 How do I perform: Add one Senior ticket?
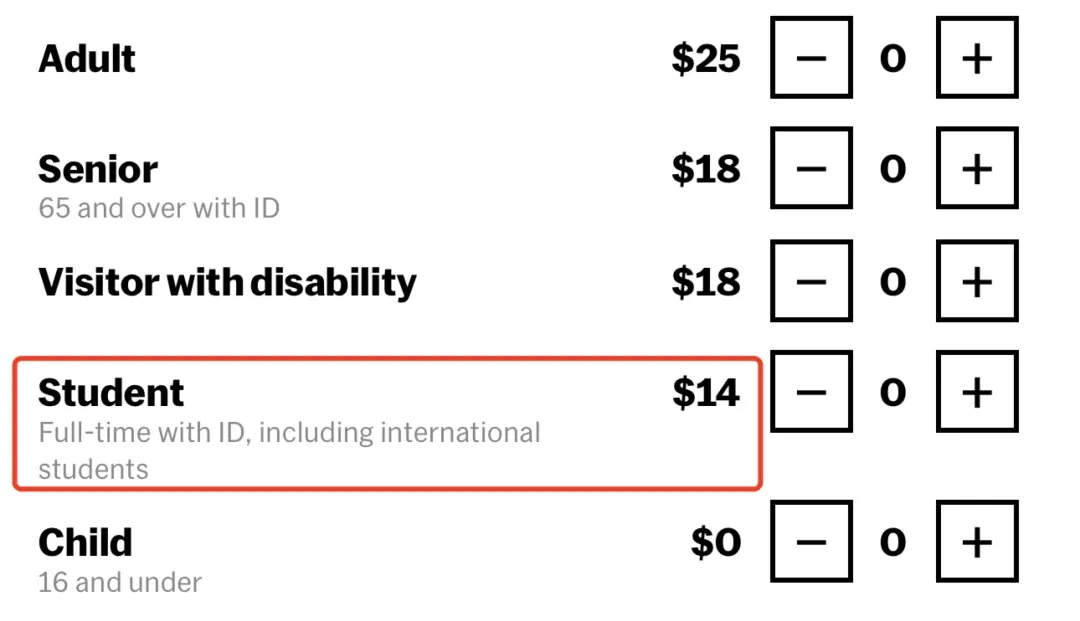[976, 170]
